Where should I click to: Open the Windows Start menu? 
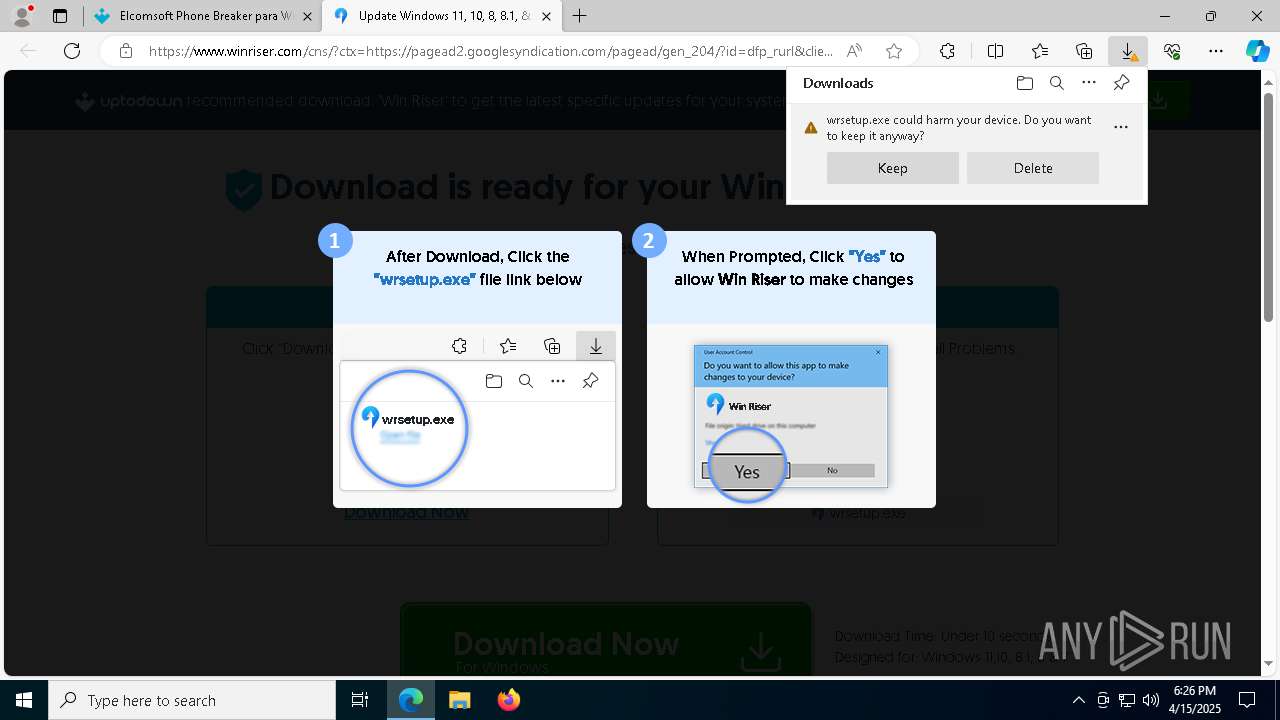pos(24,700)
